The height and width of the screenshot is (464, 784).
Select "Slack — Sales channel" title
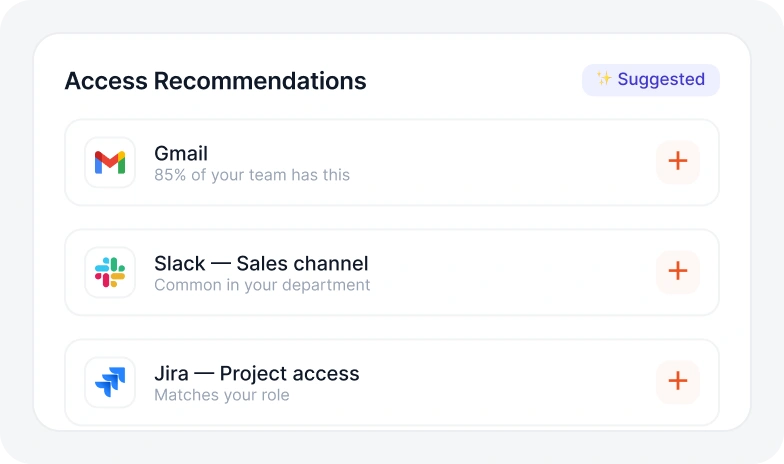261,264
